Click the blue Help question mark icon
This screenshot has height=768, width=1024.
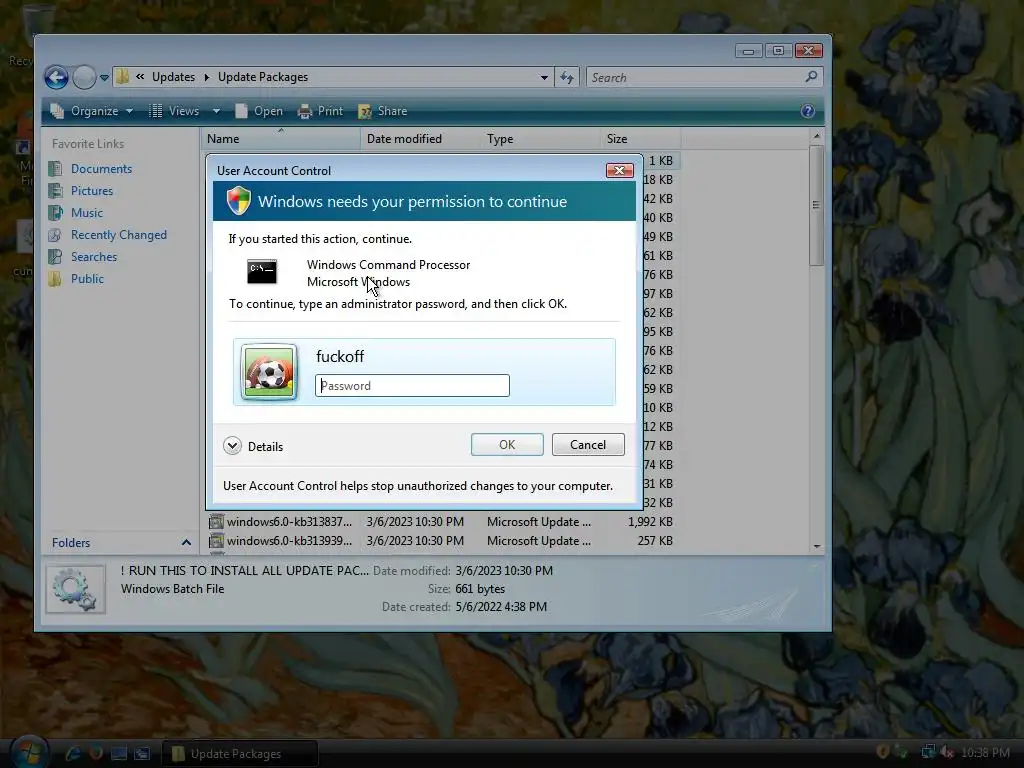point(808,111)
